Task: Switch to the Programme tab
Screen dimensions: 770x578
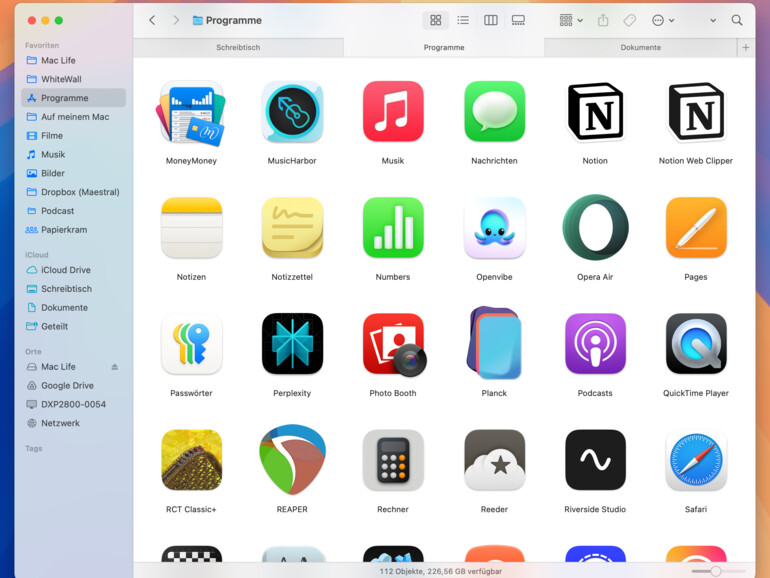Action: coord(444,47)
